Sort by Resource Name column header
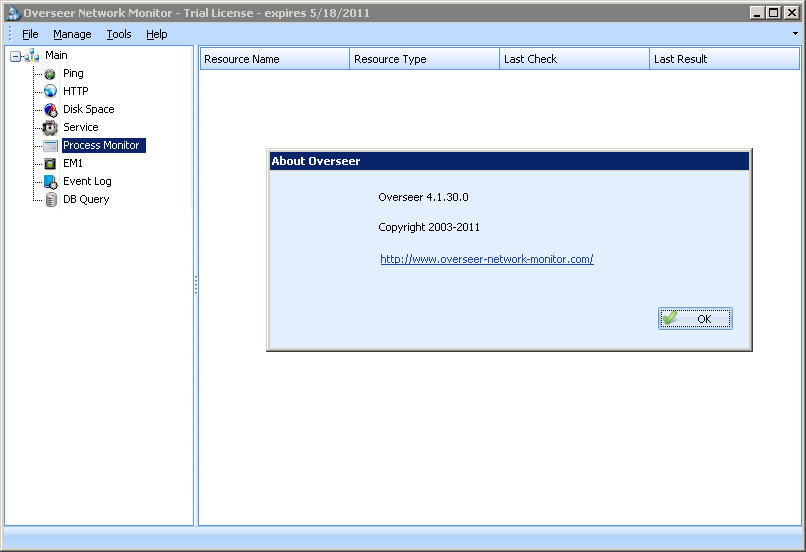806x552 pixels. coord(274,59)
